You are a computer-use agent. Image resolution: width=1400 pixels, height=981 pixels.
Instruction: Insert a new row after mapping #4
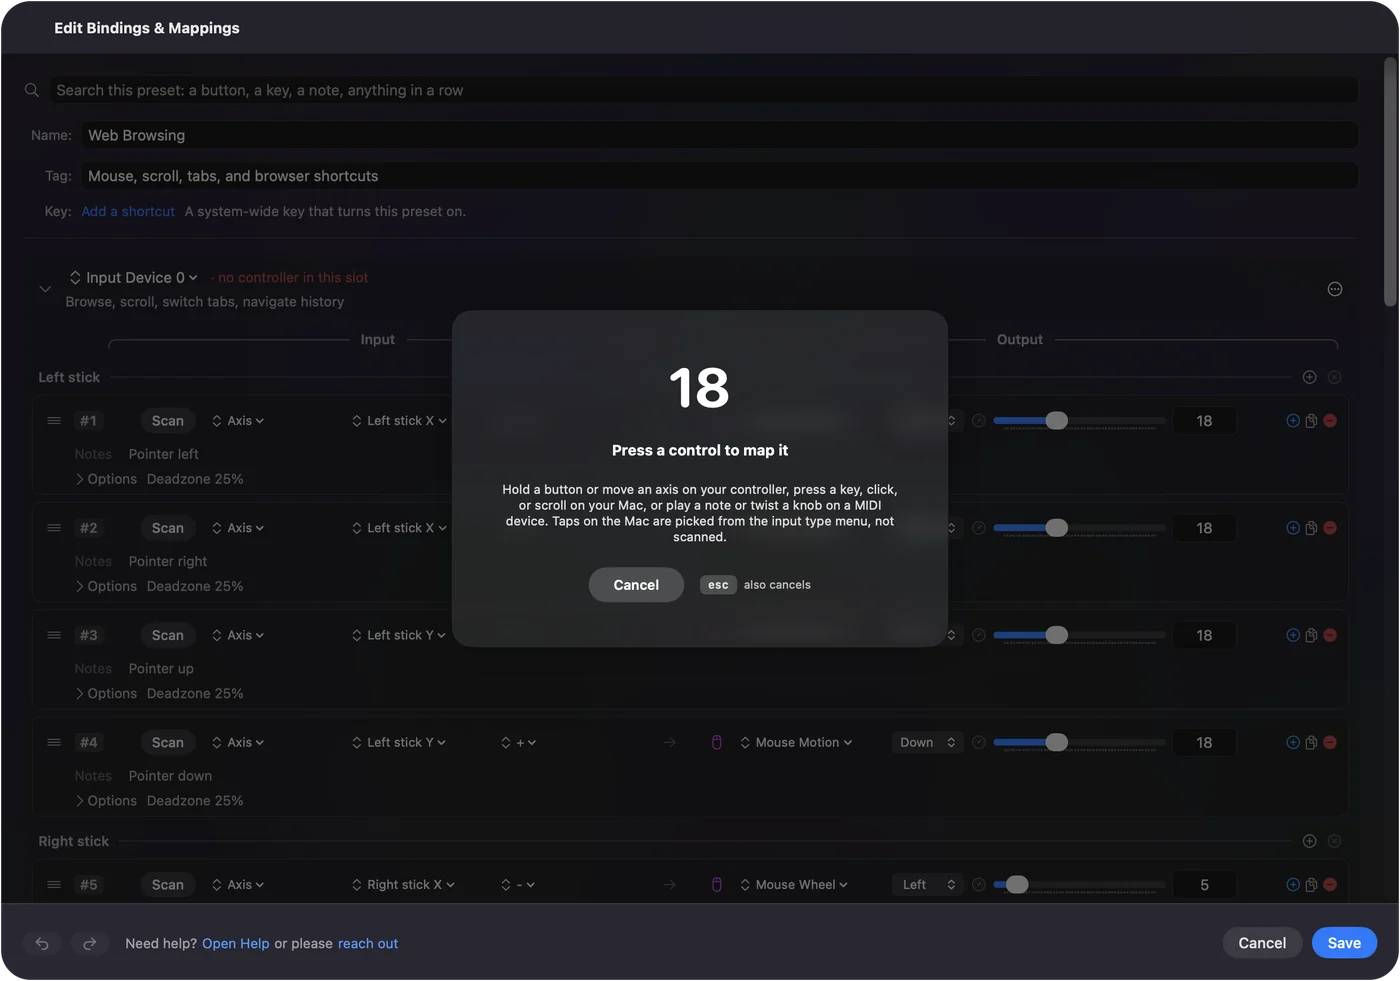click(1292, 742)
